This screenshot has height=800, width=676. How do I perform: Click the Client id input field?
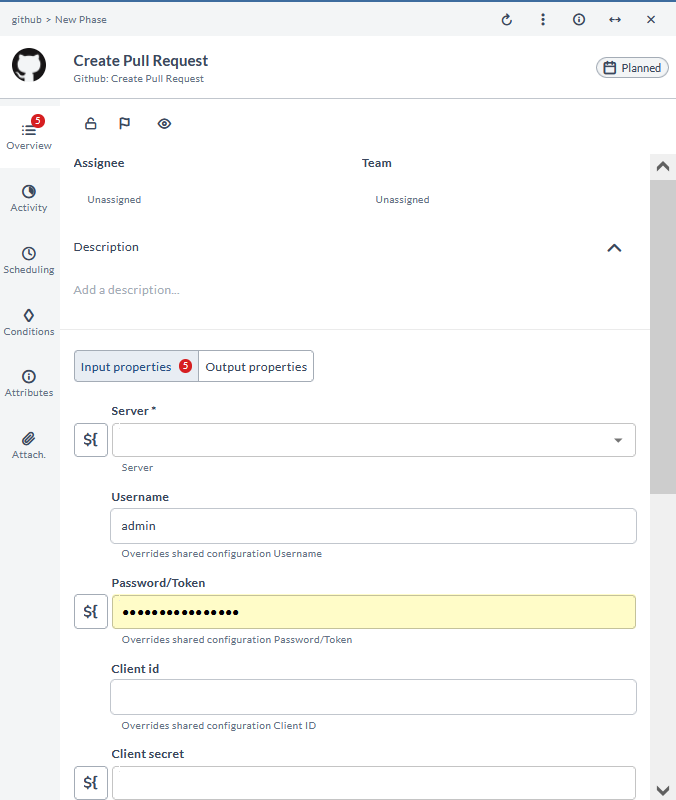click(373, 697)
